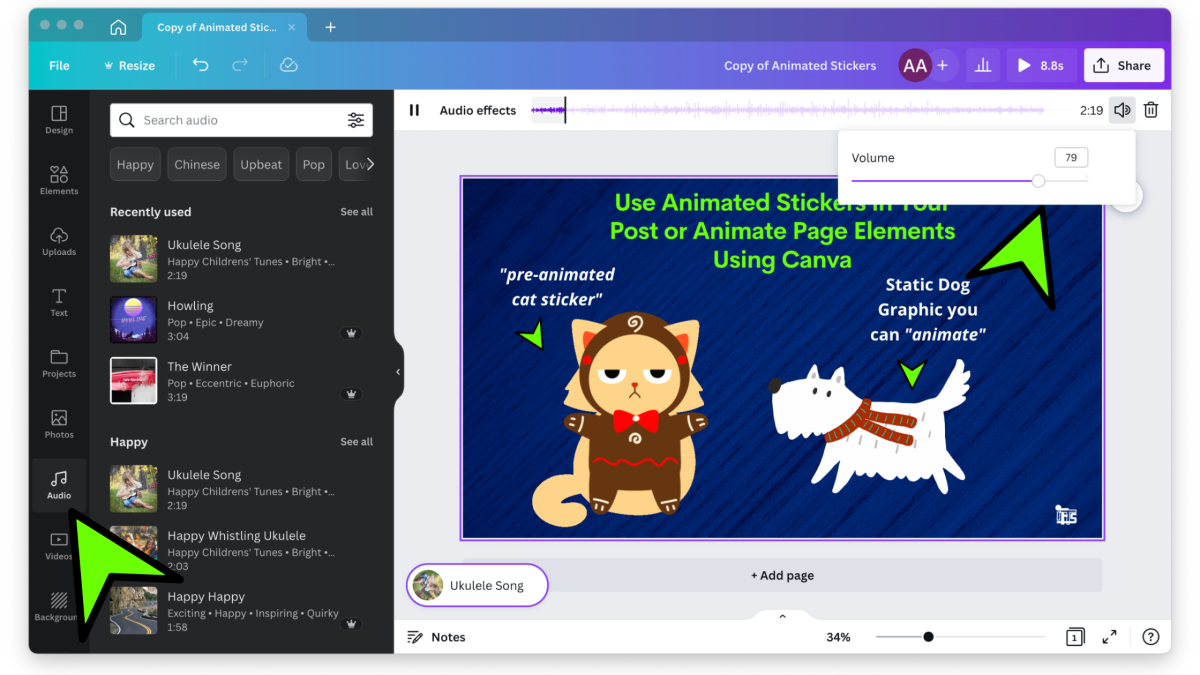
Task: Click the undo arrow icon
Action: (200, 65)
